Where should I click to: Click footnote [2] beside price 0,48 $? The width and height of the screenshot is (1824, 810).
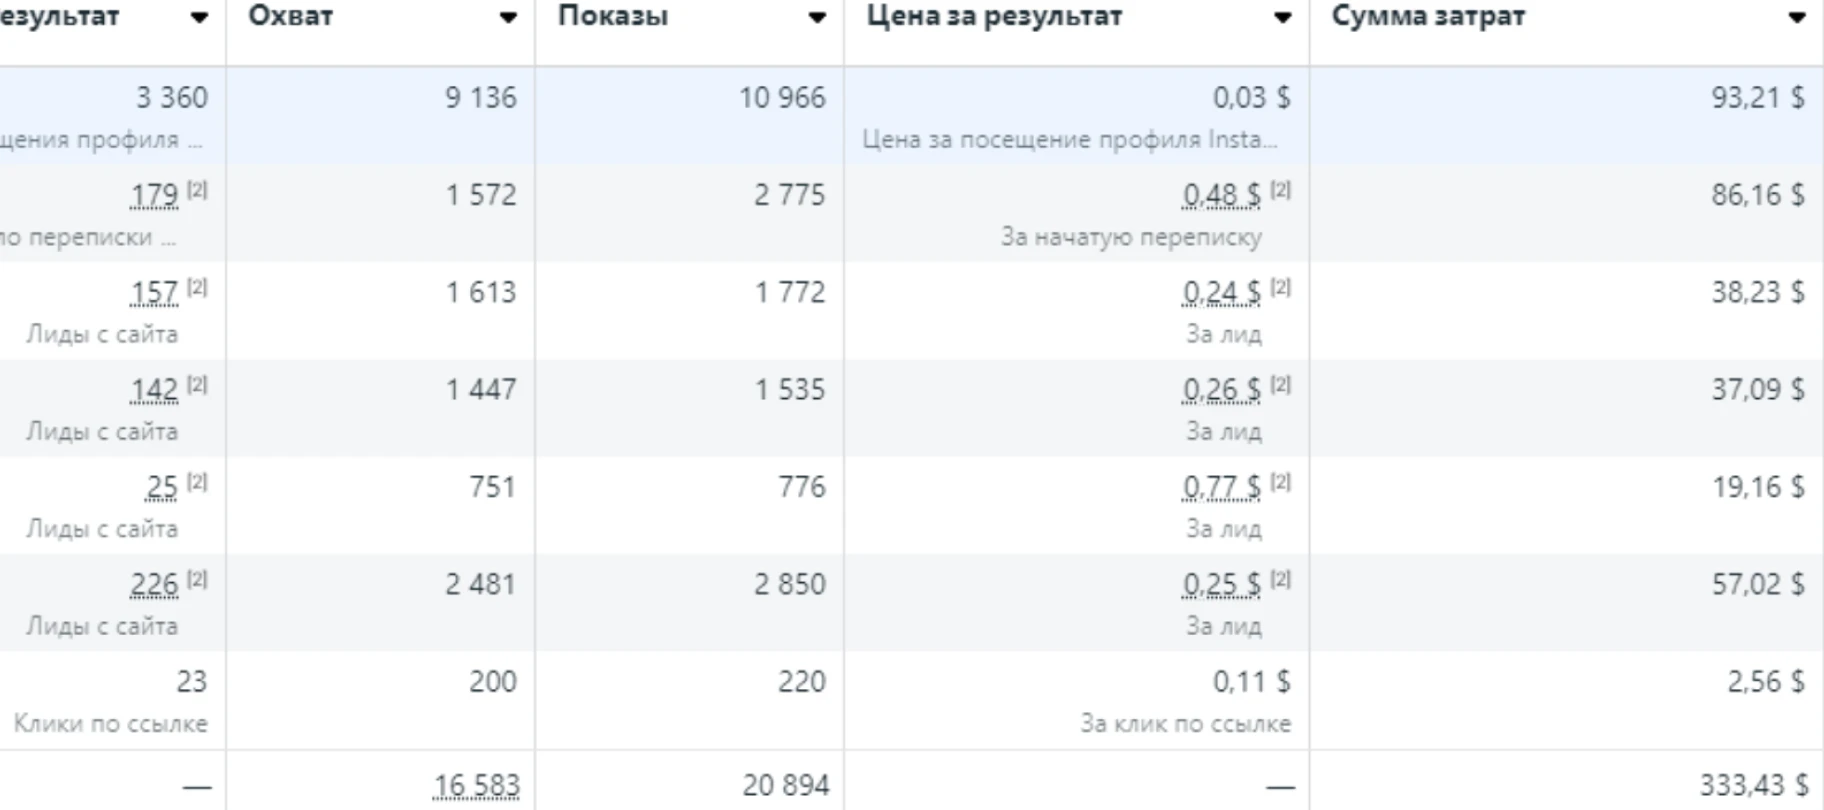[x=1281, y=189]
